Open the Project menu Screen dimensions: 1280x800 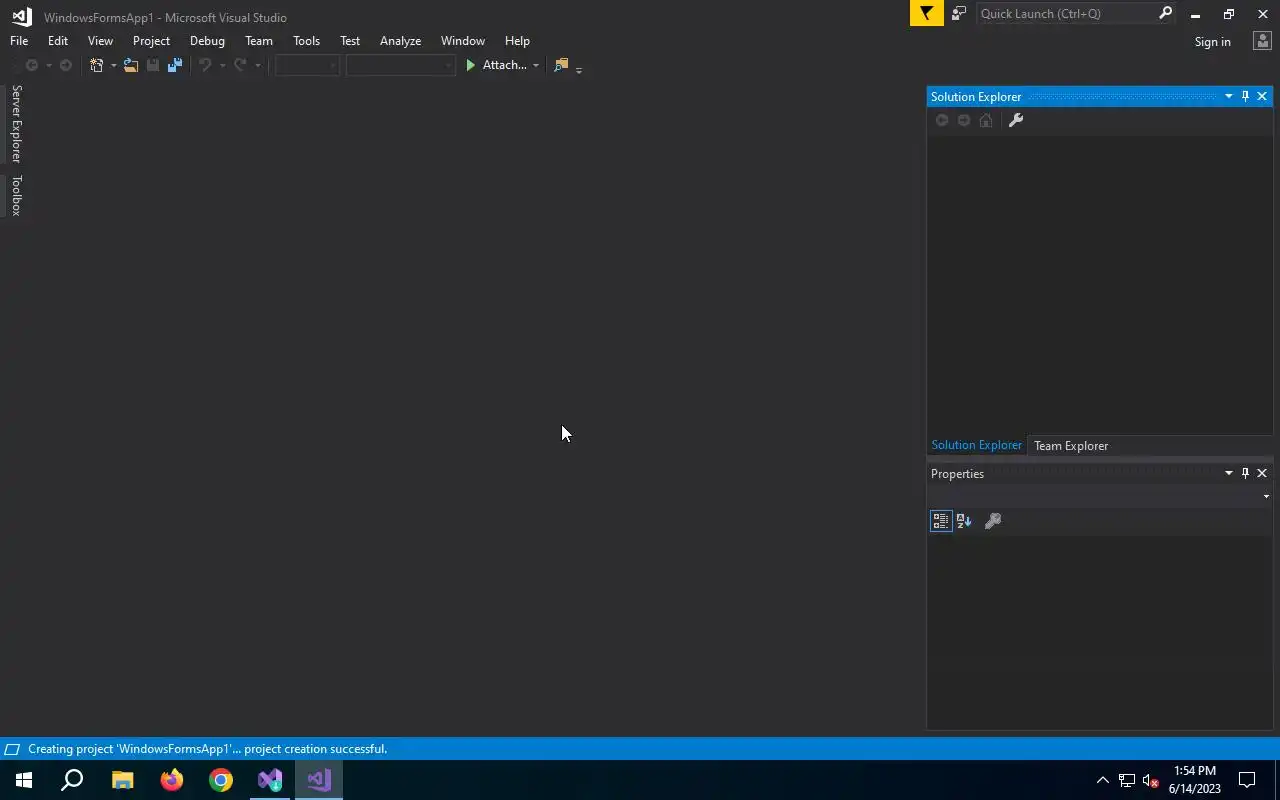point(151,41)
